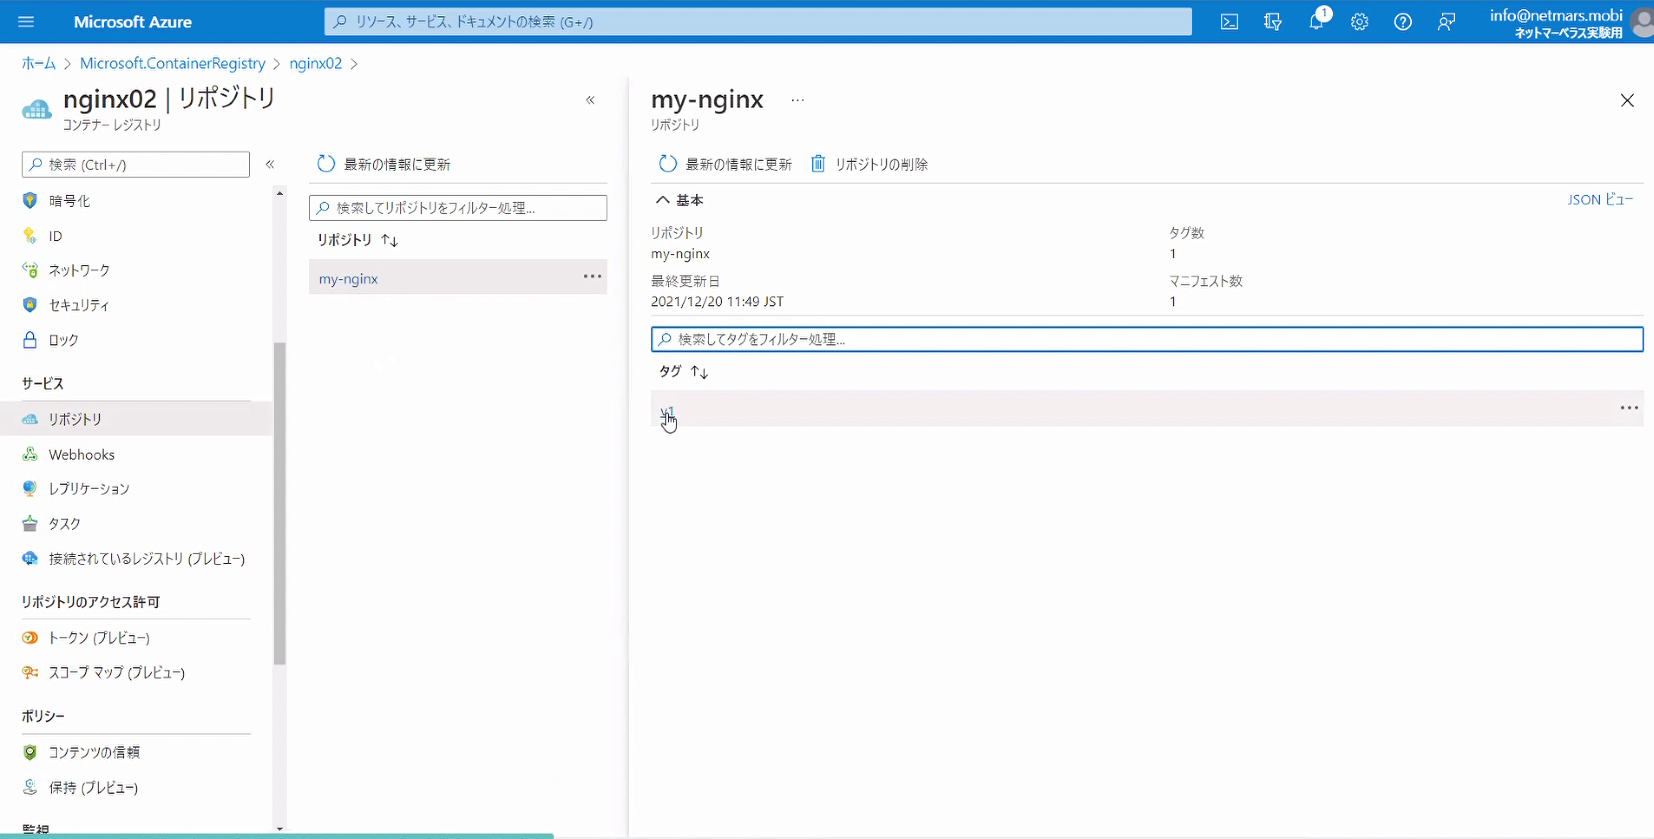The image size is (1654, 839).
Task: Refresh the repository list (最新の情報に更新)
Action: (x=384, y=164)
